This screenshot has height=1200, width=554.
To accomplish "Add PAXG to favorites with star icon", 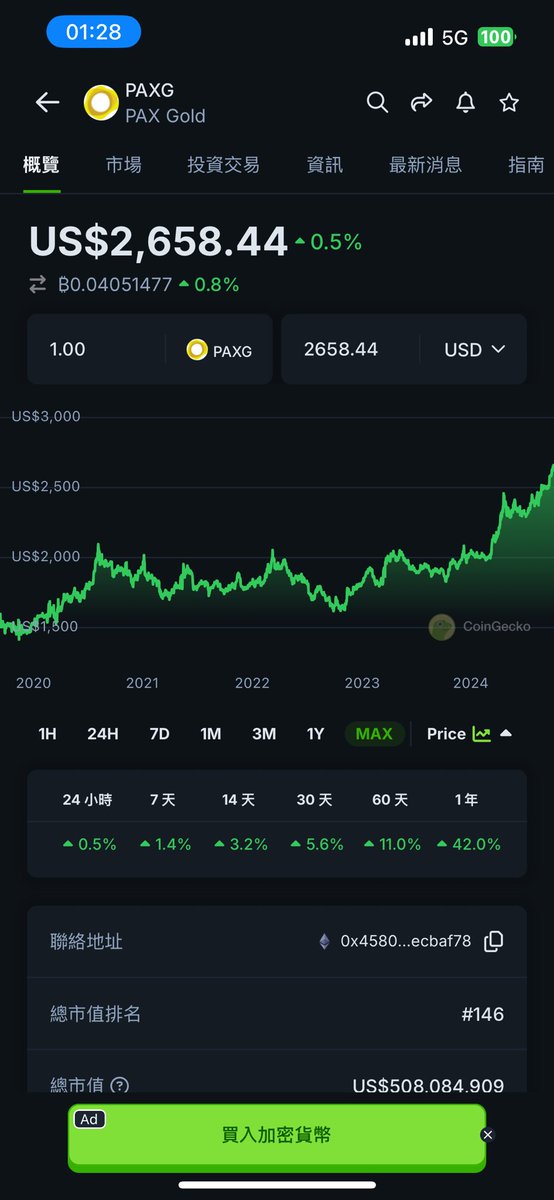I will tap(509, 102).
